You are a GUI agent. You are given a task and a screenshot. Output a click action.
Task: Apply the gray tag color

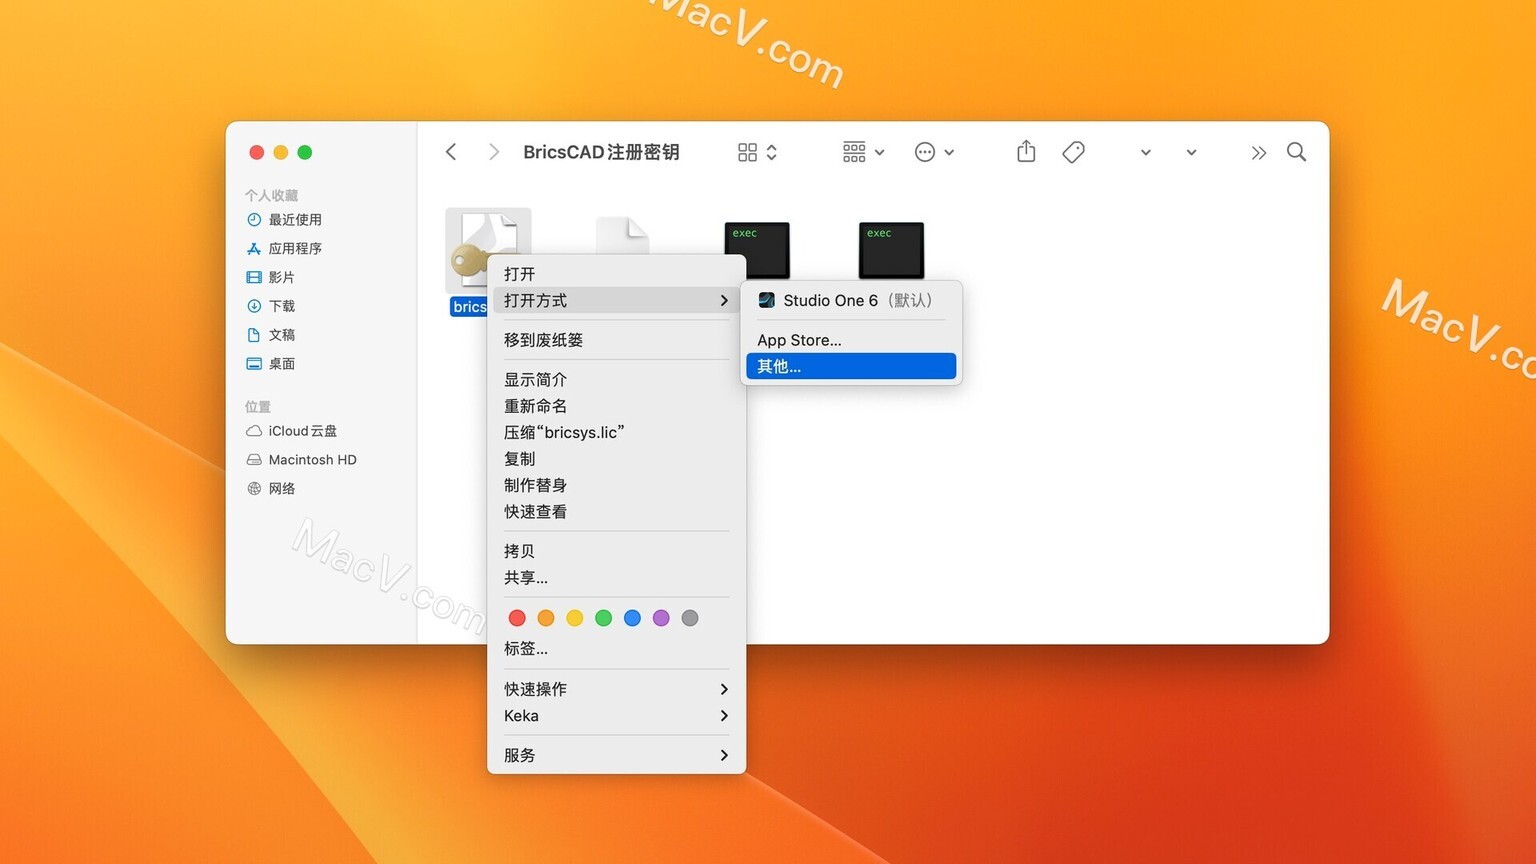(x=690, y=618)
